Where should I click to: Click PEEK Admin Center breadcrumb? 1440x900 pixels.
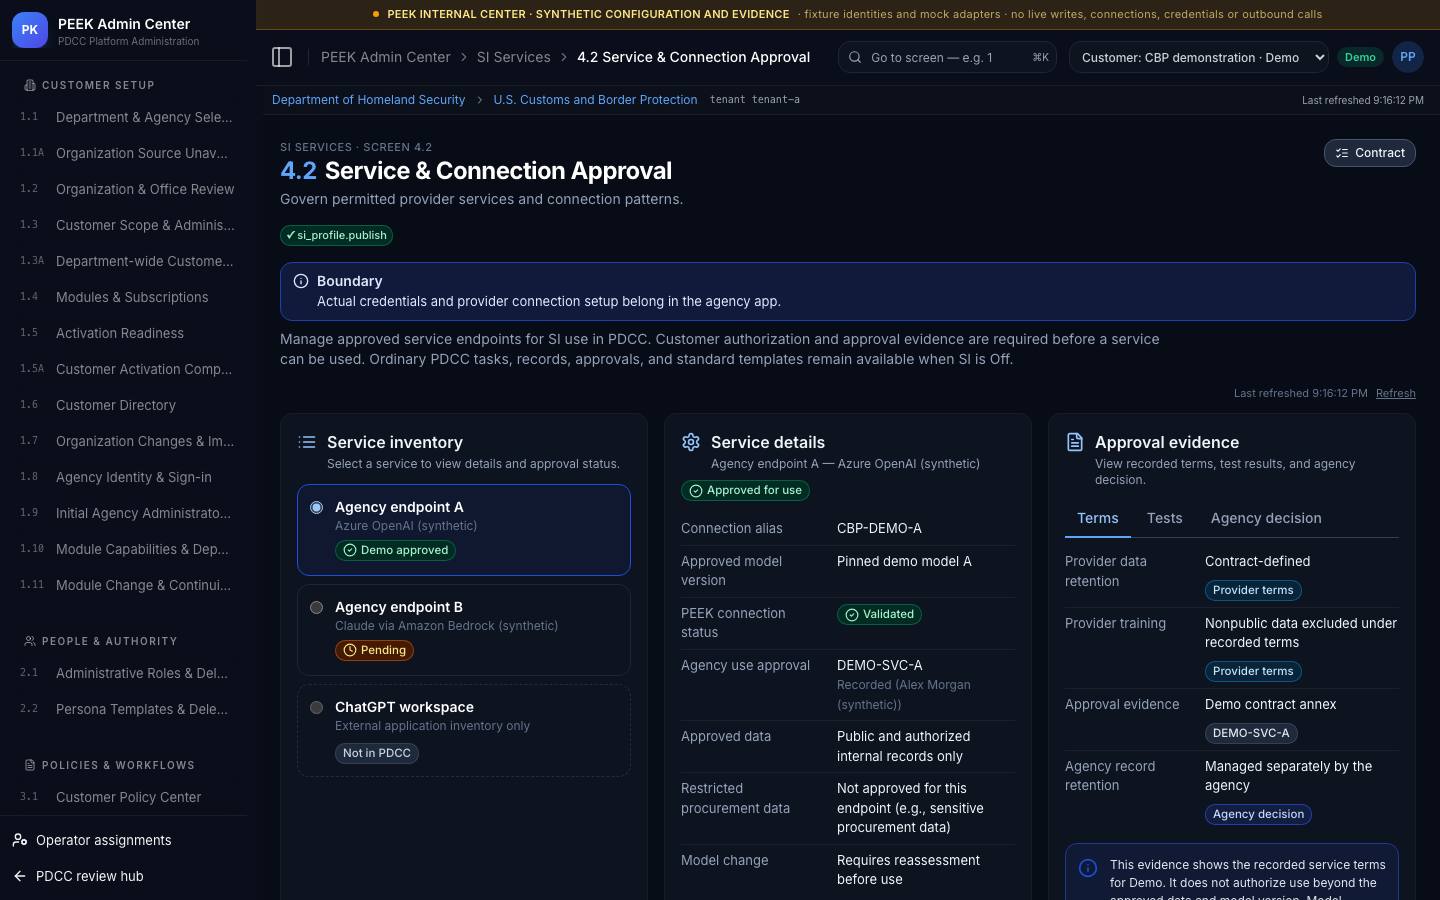pyautogui.click(x=385, y=57)
